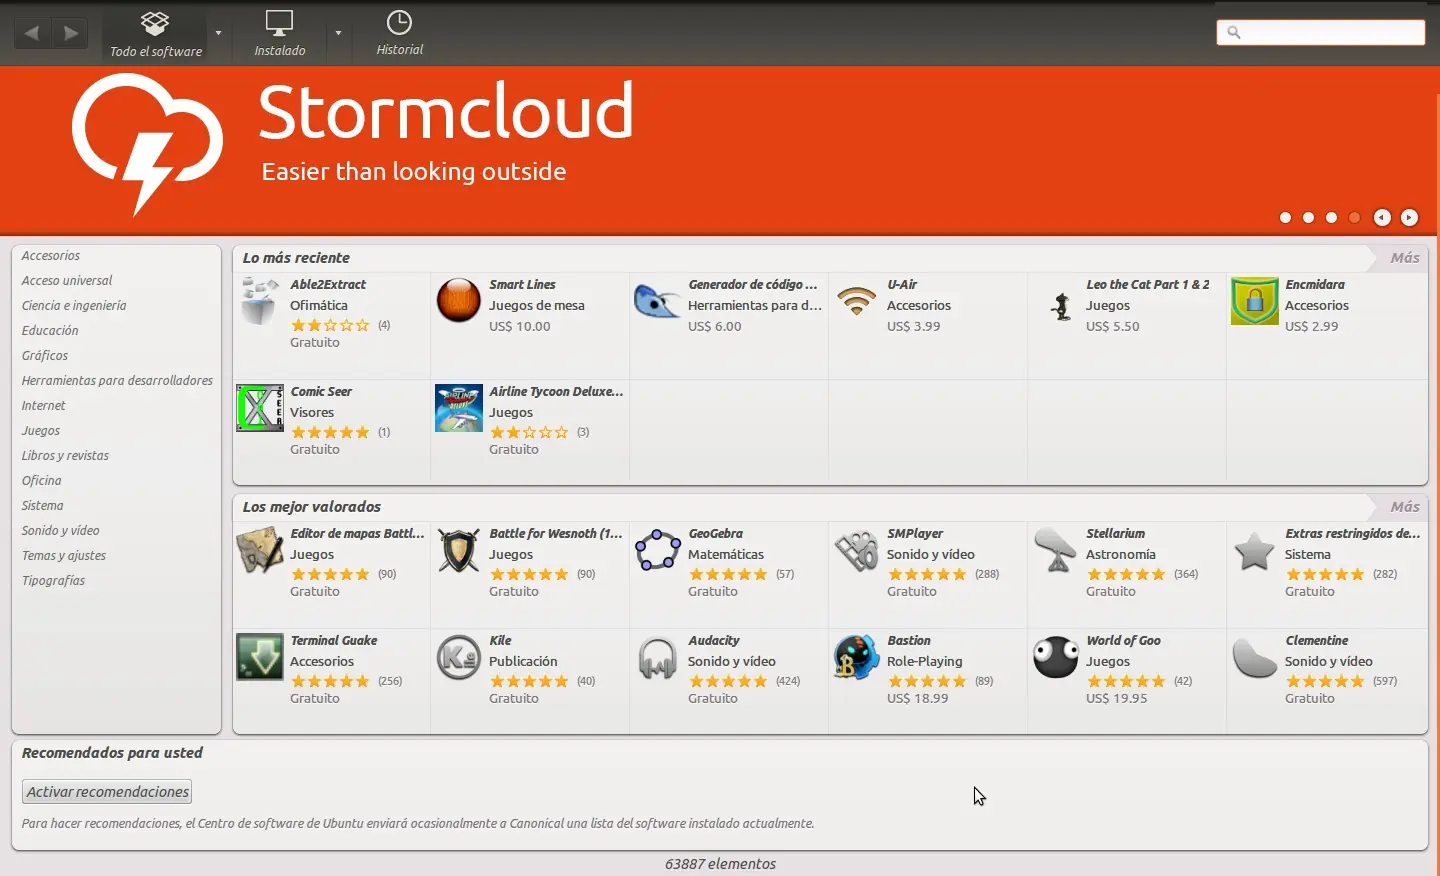
Task: Click Más in Lo más reciente
Action: tap(1405, 258)
